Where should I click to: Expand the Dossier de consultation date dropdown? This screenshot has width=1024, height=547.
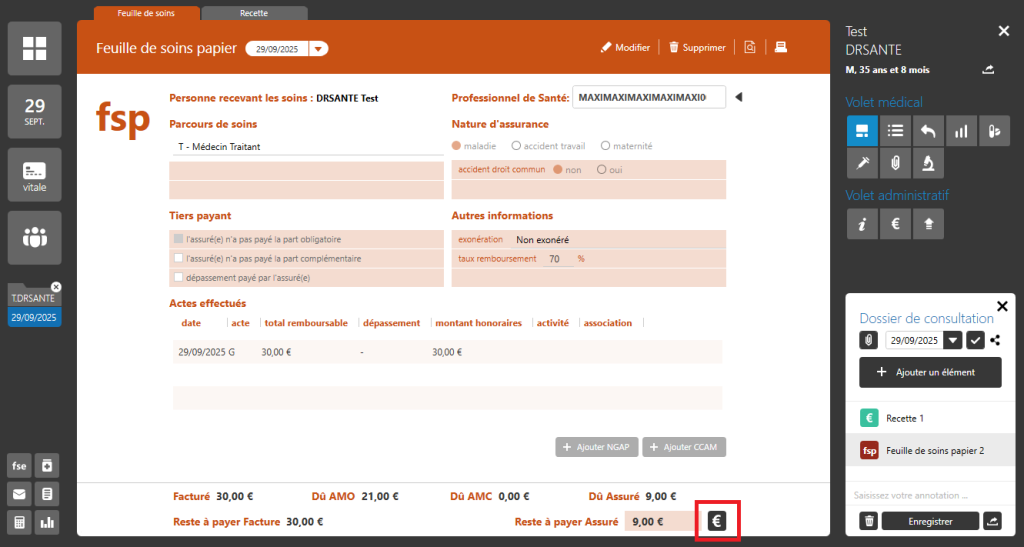click(x=953, y=340)
